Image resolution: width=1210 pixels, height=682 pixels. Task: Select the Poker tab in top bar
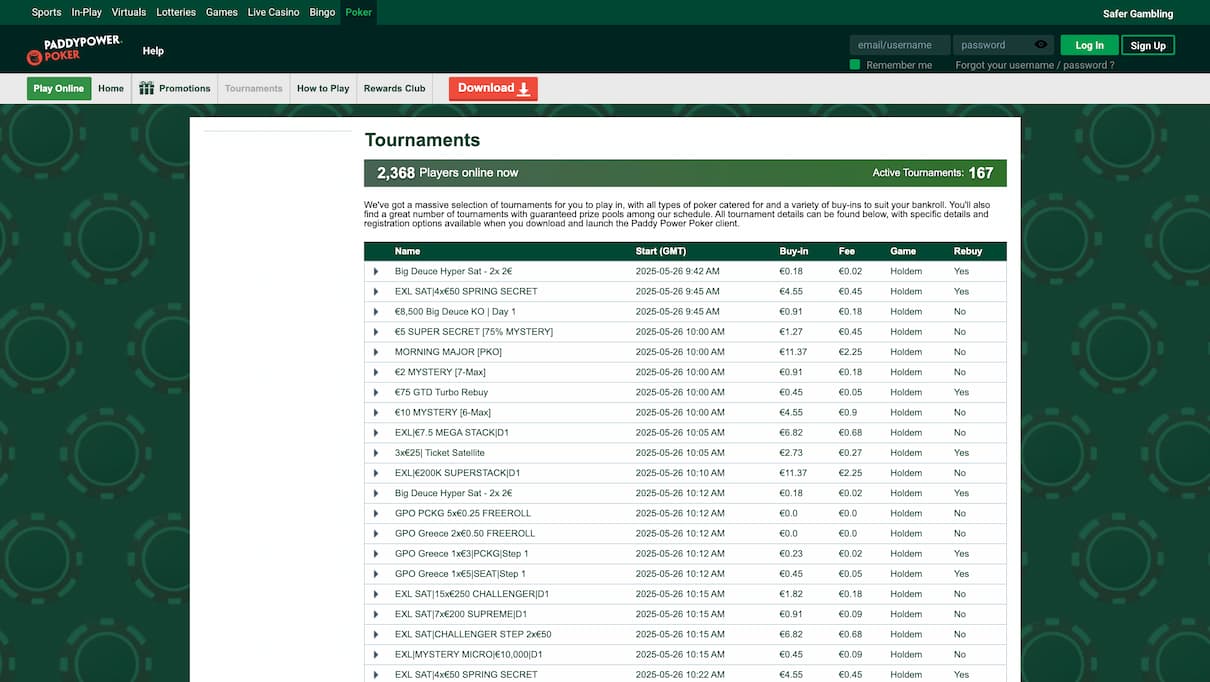(x=358, y=12)
